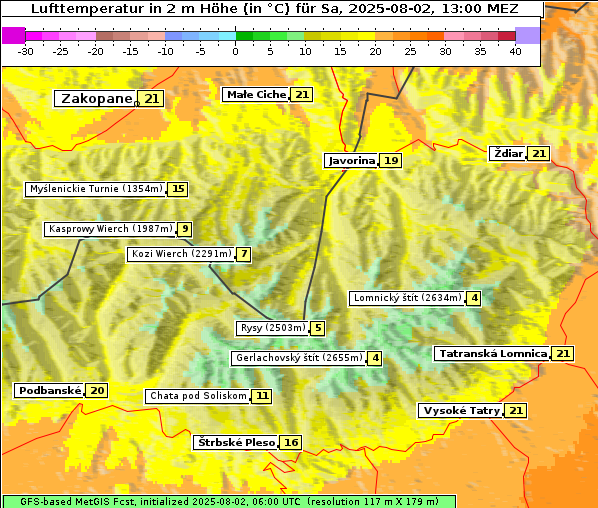
Task: Click the Zakopane location label
Action: 95,99
